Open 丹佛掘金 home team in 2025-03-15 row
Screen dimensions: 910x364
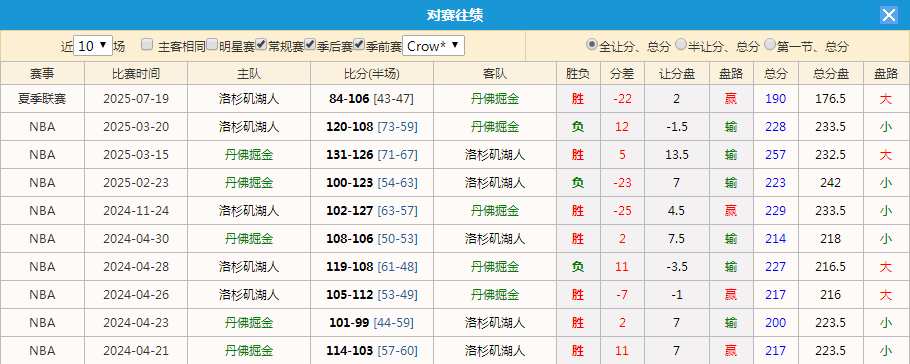(249, 154)
